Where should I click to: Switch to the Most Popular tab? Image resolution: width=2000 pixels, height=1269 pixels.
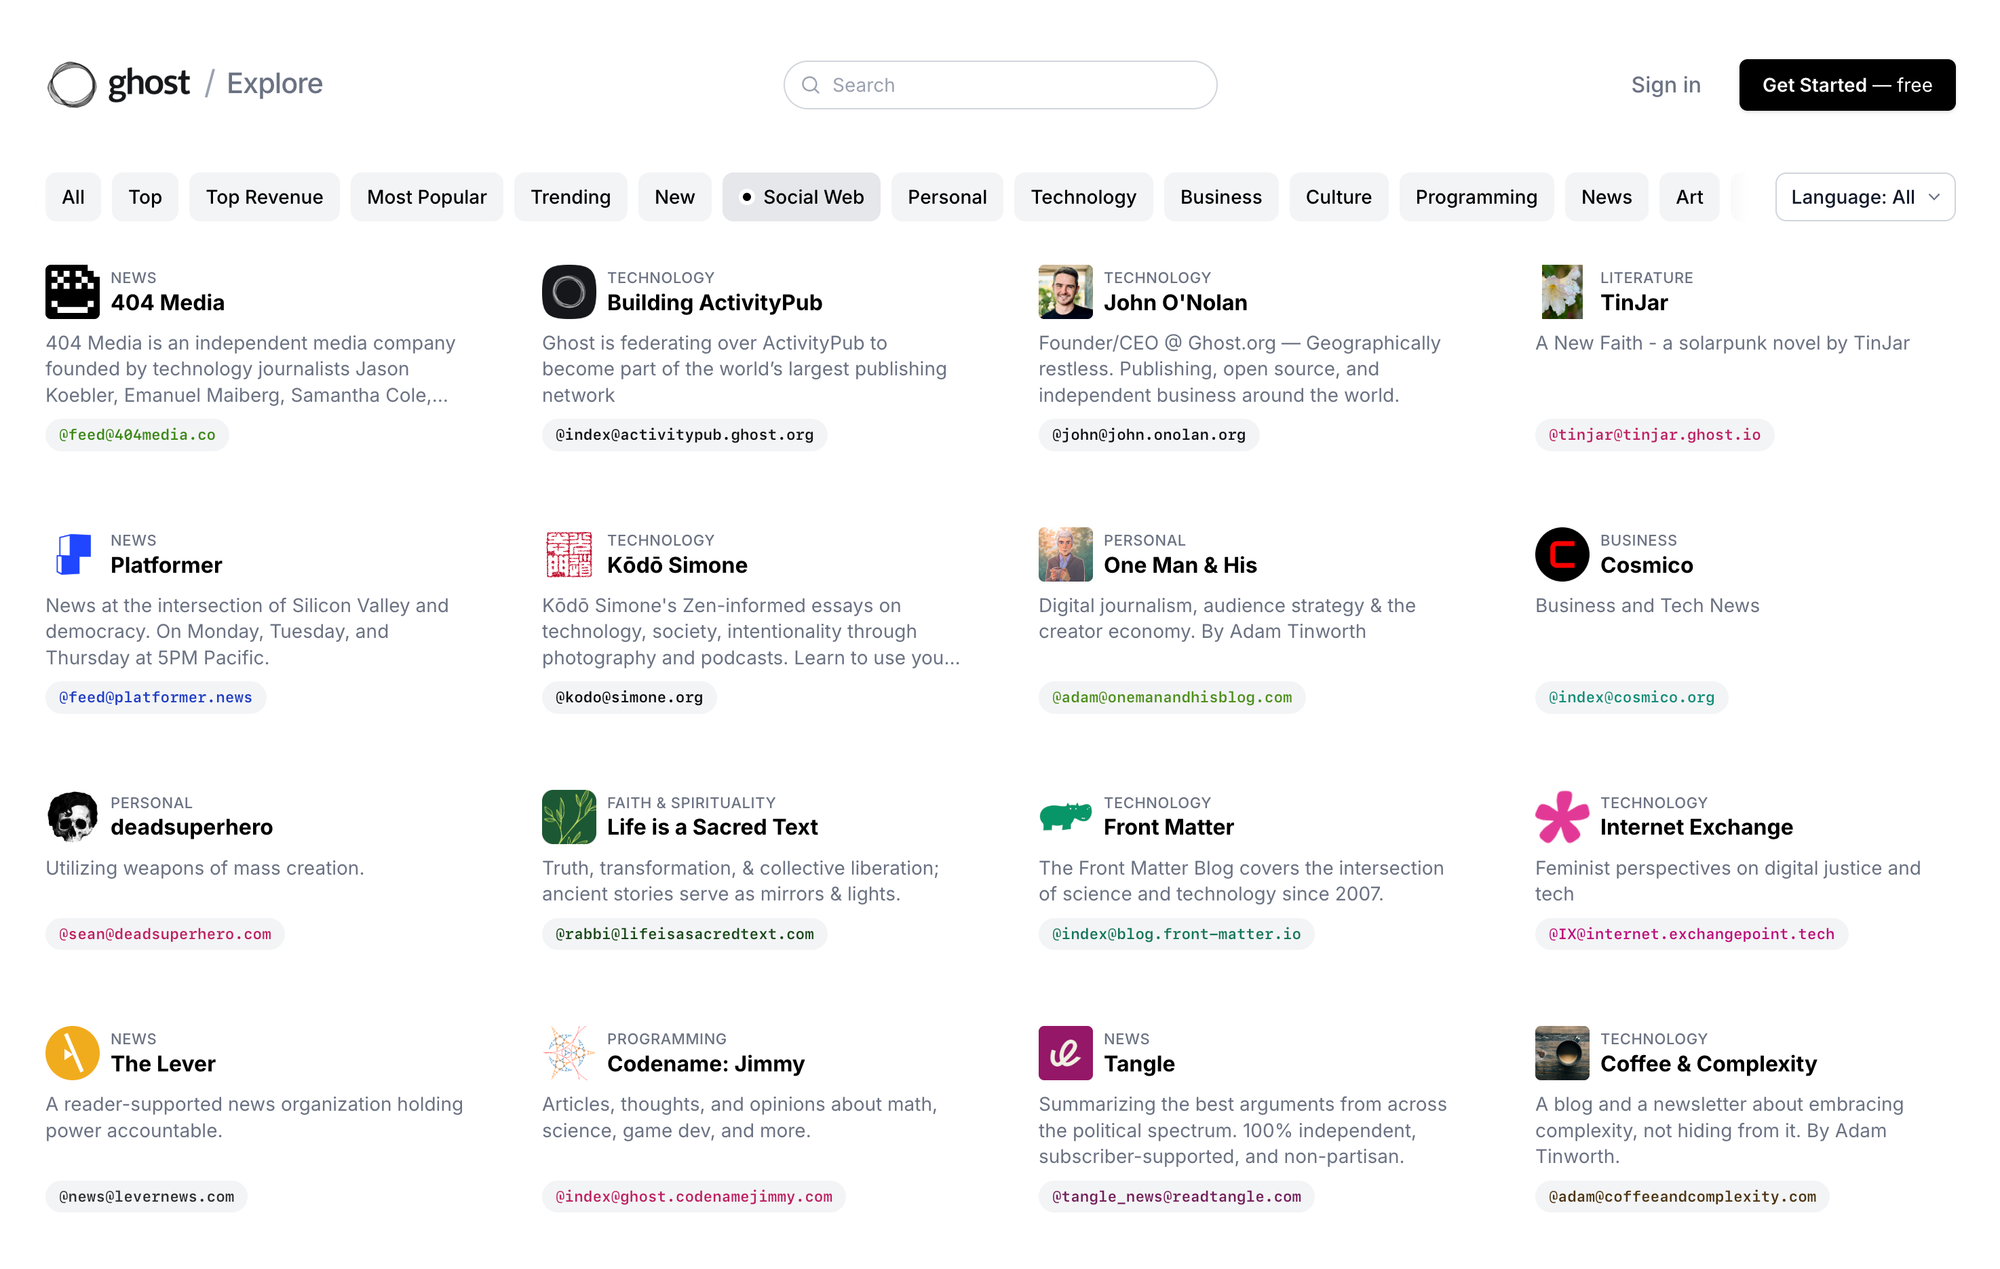(x=426, y=197)
